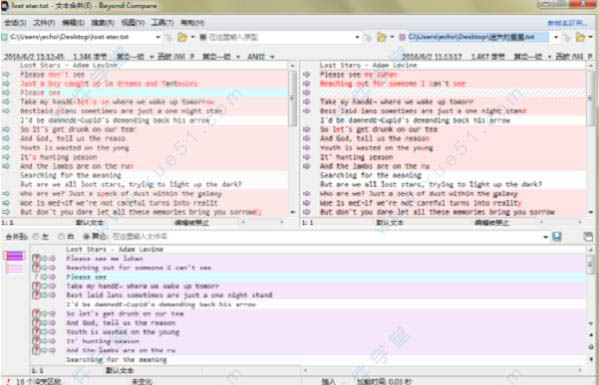Viewport: 599px width, 385px height.
Task: Select the 左 (left) merge-to radio button
Action: pos(36,237)
